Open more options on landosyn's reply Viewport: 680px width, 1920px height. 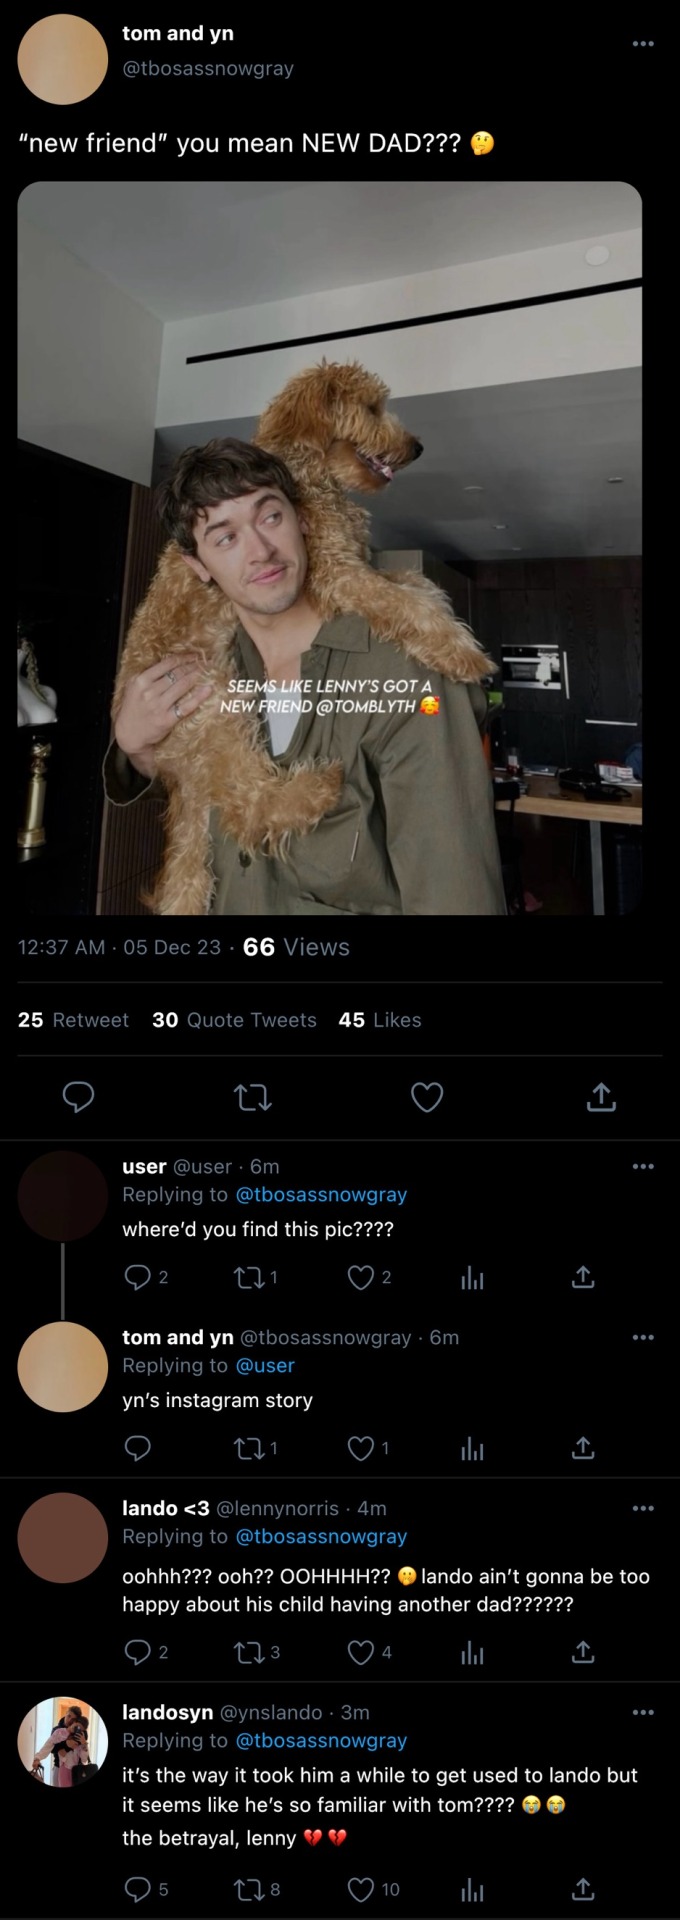click(x=642, y=1712)
